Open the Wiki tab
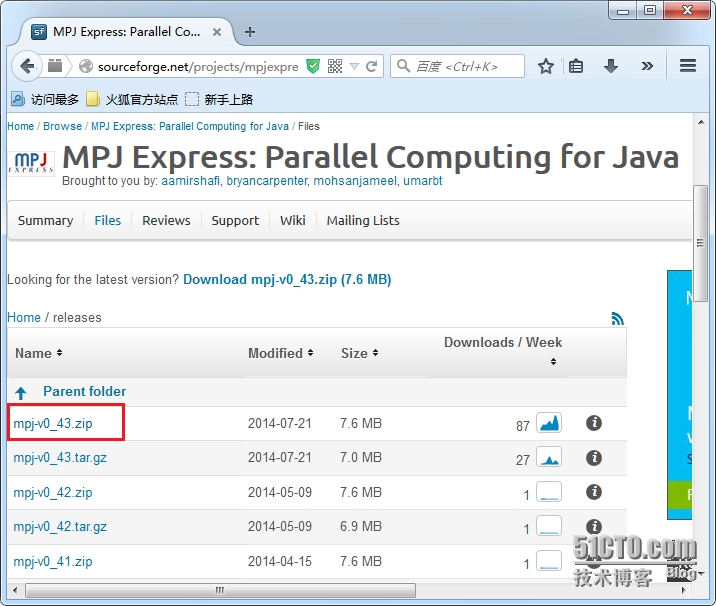This screenshot has height=606, width=716. pyautogui.click(x=293, y=221)
